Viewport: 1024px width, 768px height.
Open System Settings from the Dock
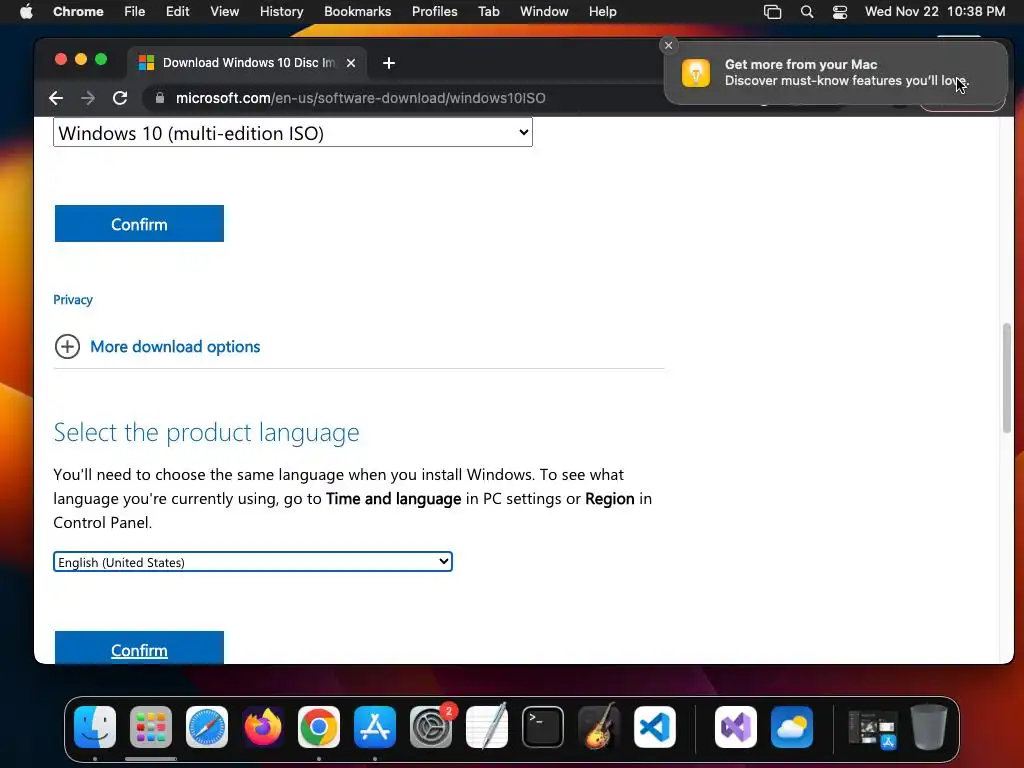(431, 727)
